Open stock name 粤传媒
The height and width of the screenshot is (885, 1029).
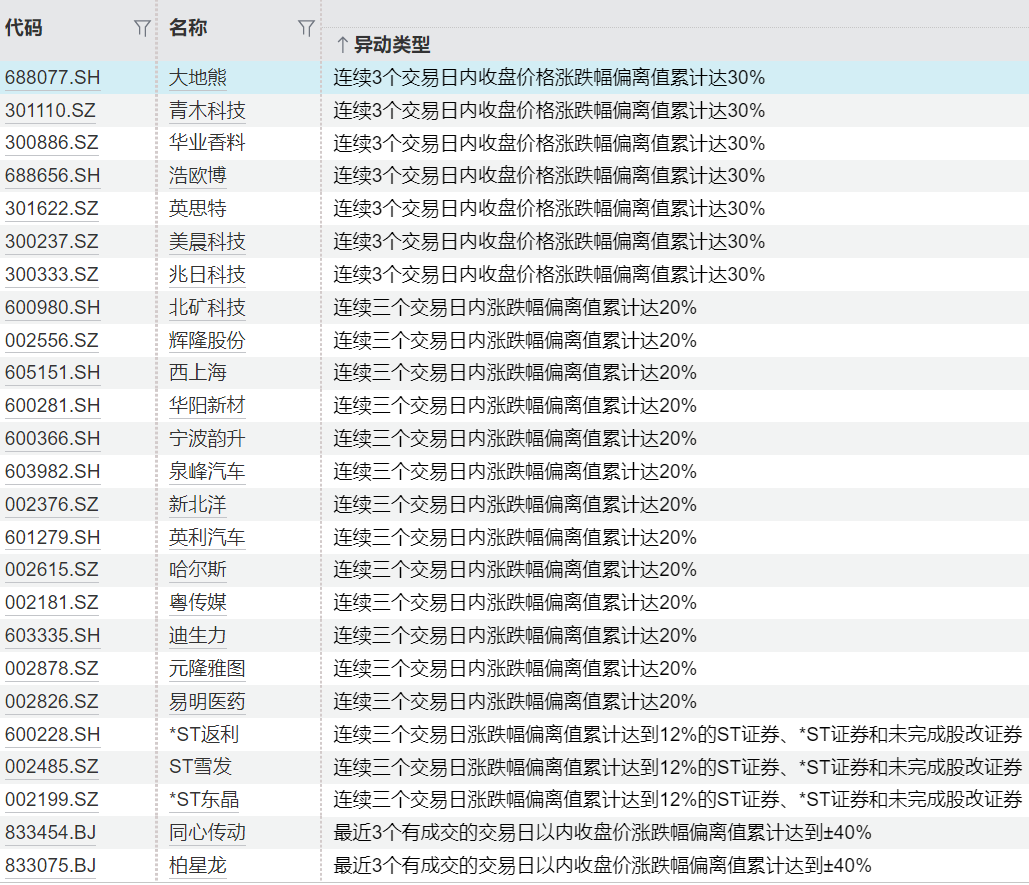click(x=198, y=602)
